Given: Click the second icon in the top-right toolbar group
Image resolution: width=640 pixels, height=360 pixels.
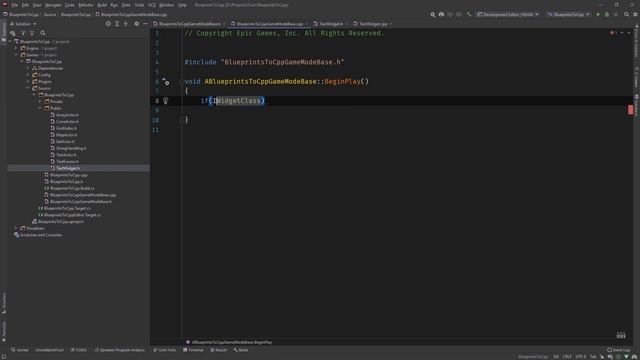Looking at the screenshot, I should point(441,14).
